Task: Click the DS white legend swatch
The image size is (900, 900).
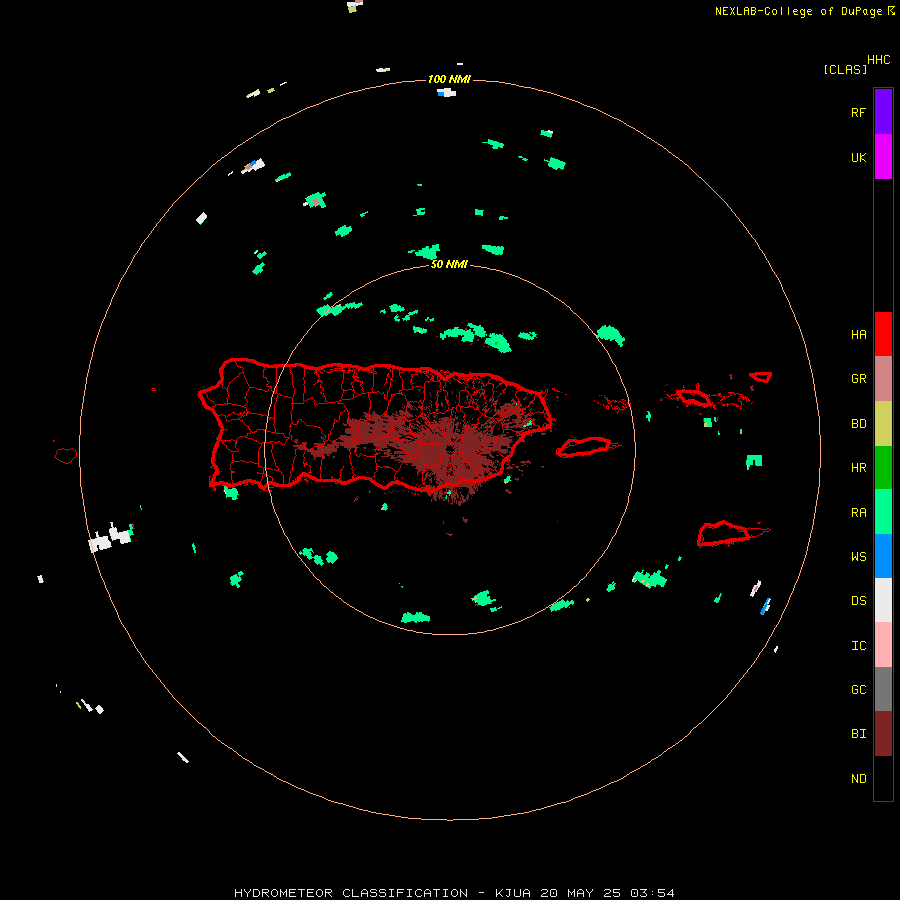Action: [x=883, y=600]
